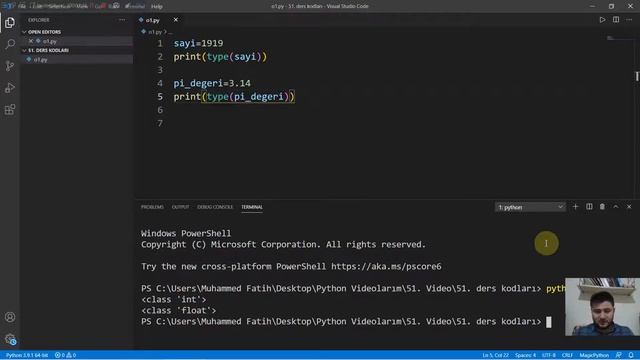Maximize the terminal panel with chevron up
The image size is (640, 360).
point(616,207)
